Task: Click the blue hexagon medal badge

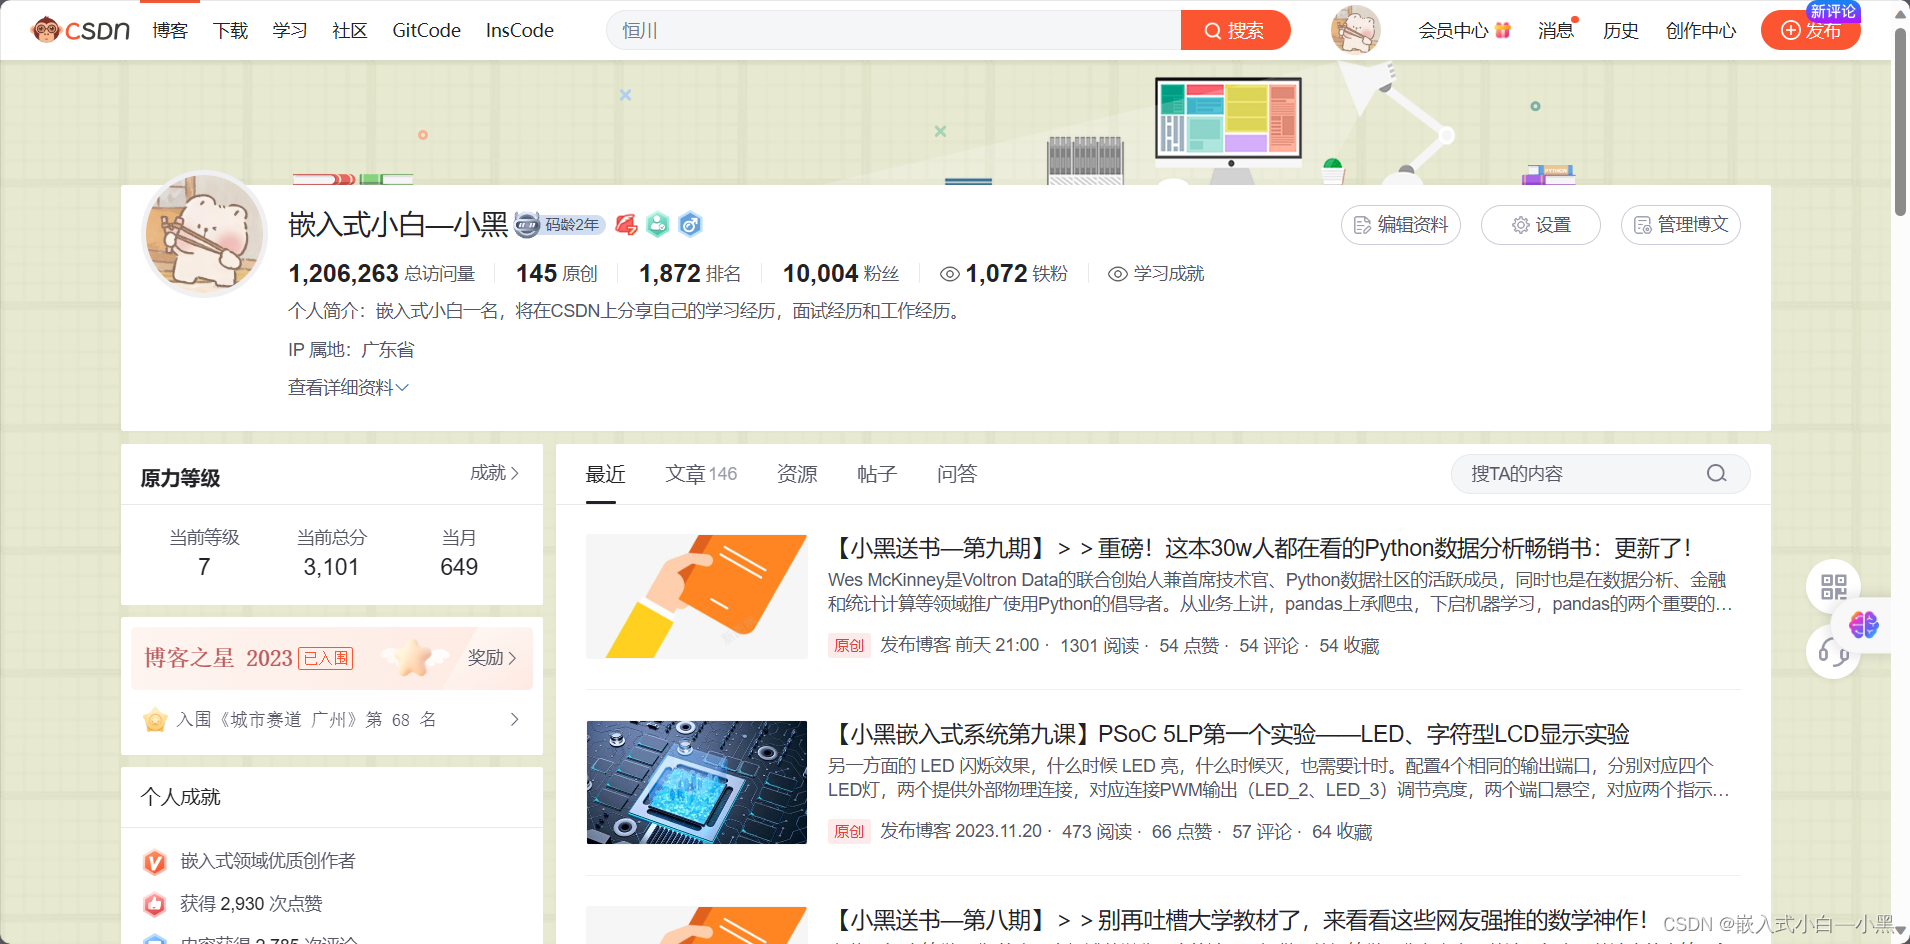Action: 690,225
